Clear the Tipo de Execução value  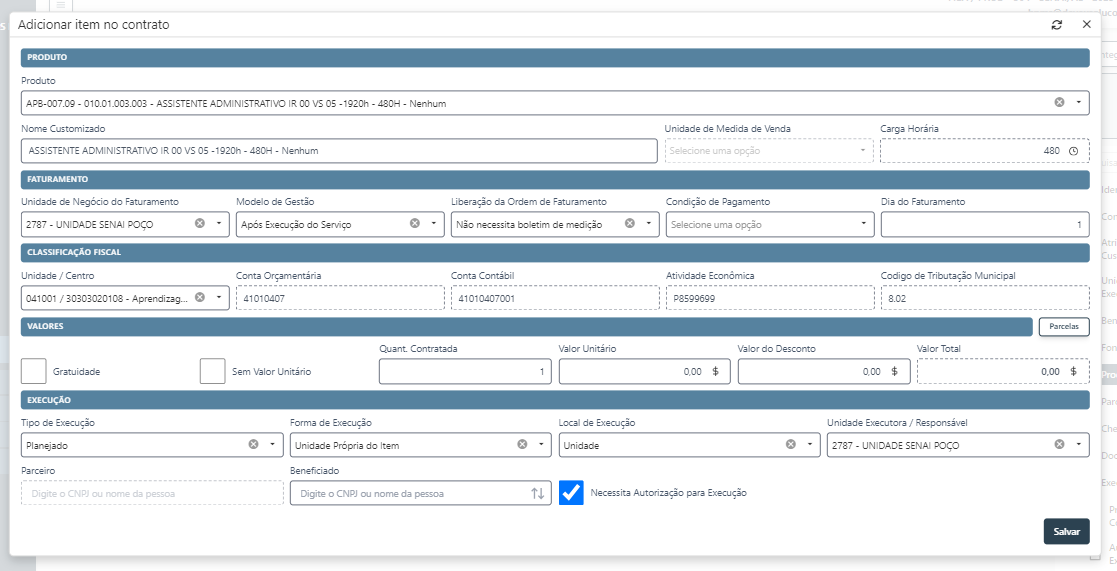pos(253,445)
